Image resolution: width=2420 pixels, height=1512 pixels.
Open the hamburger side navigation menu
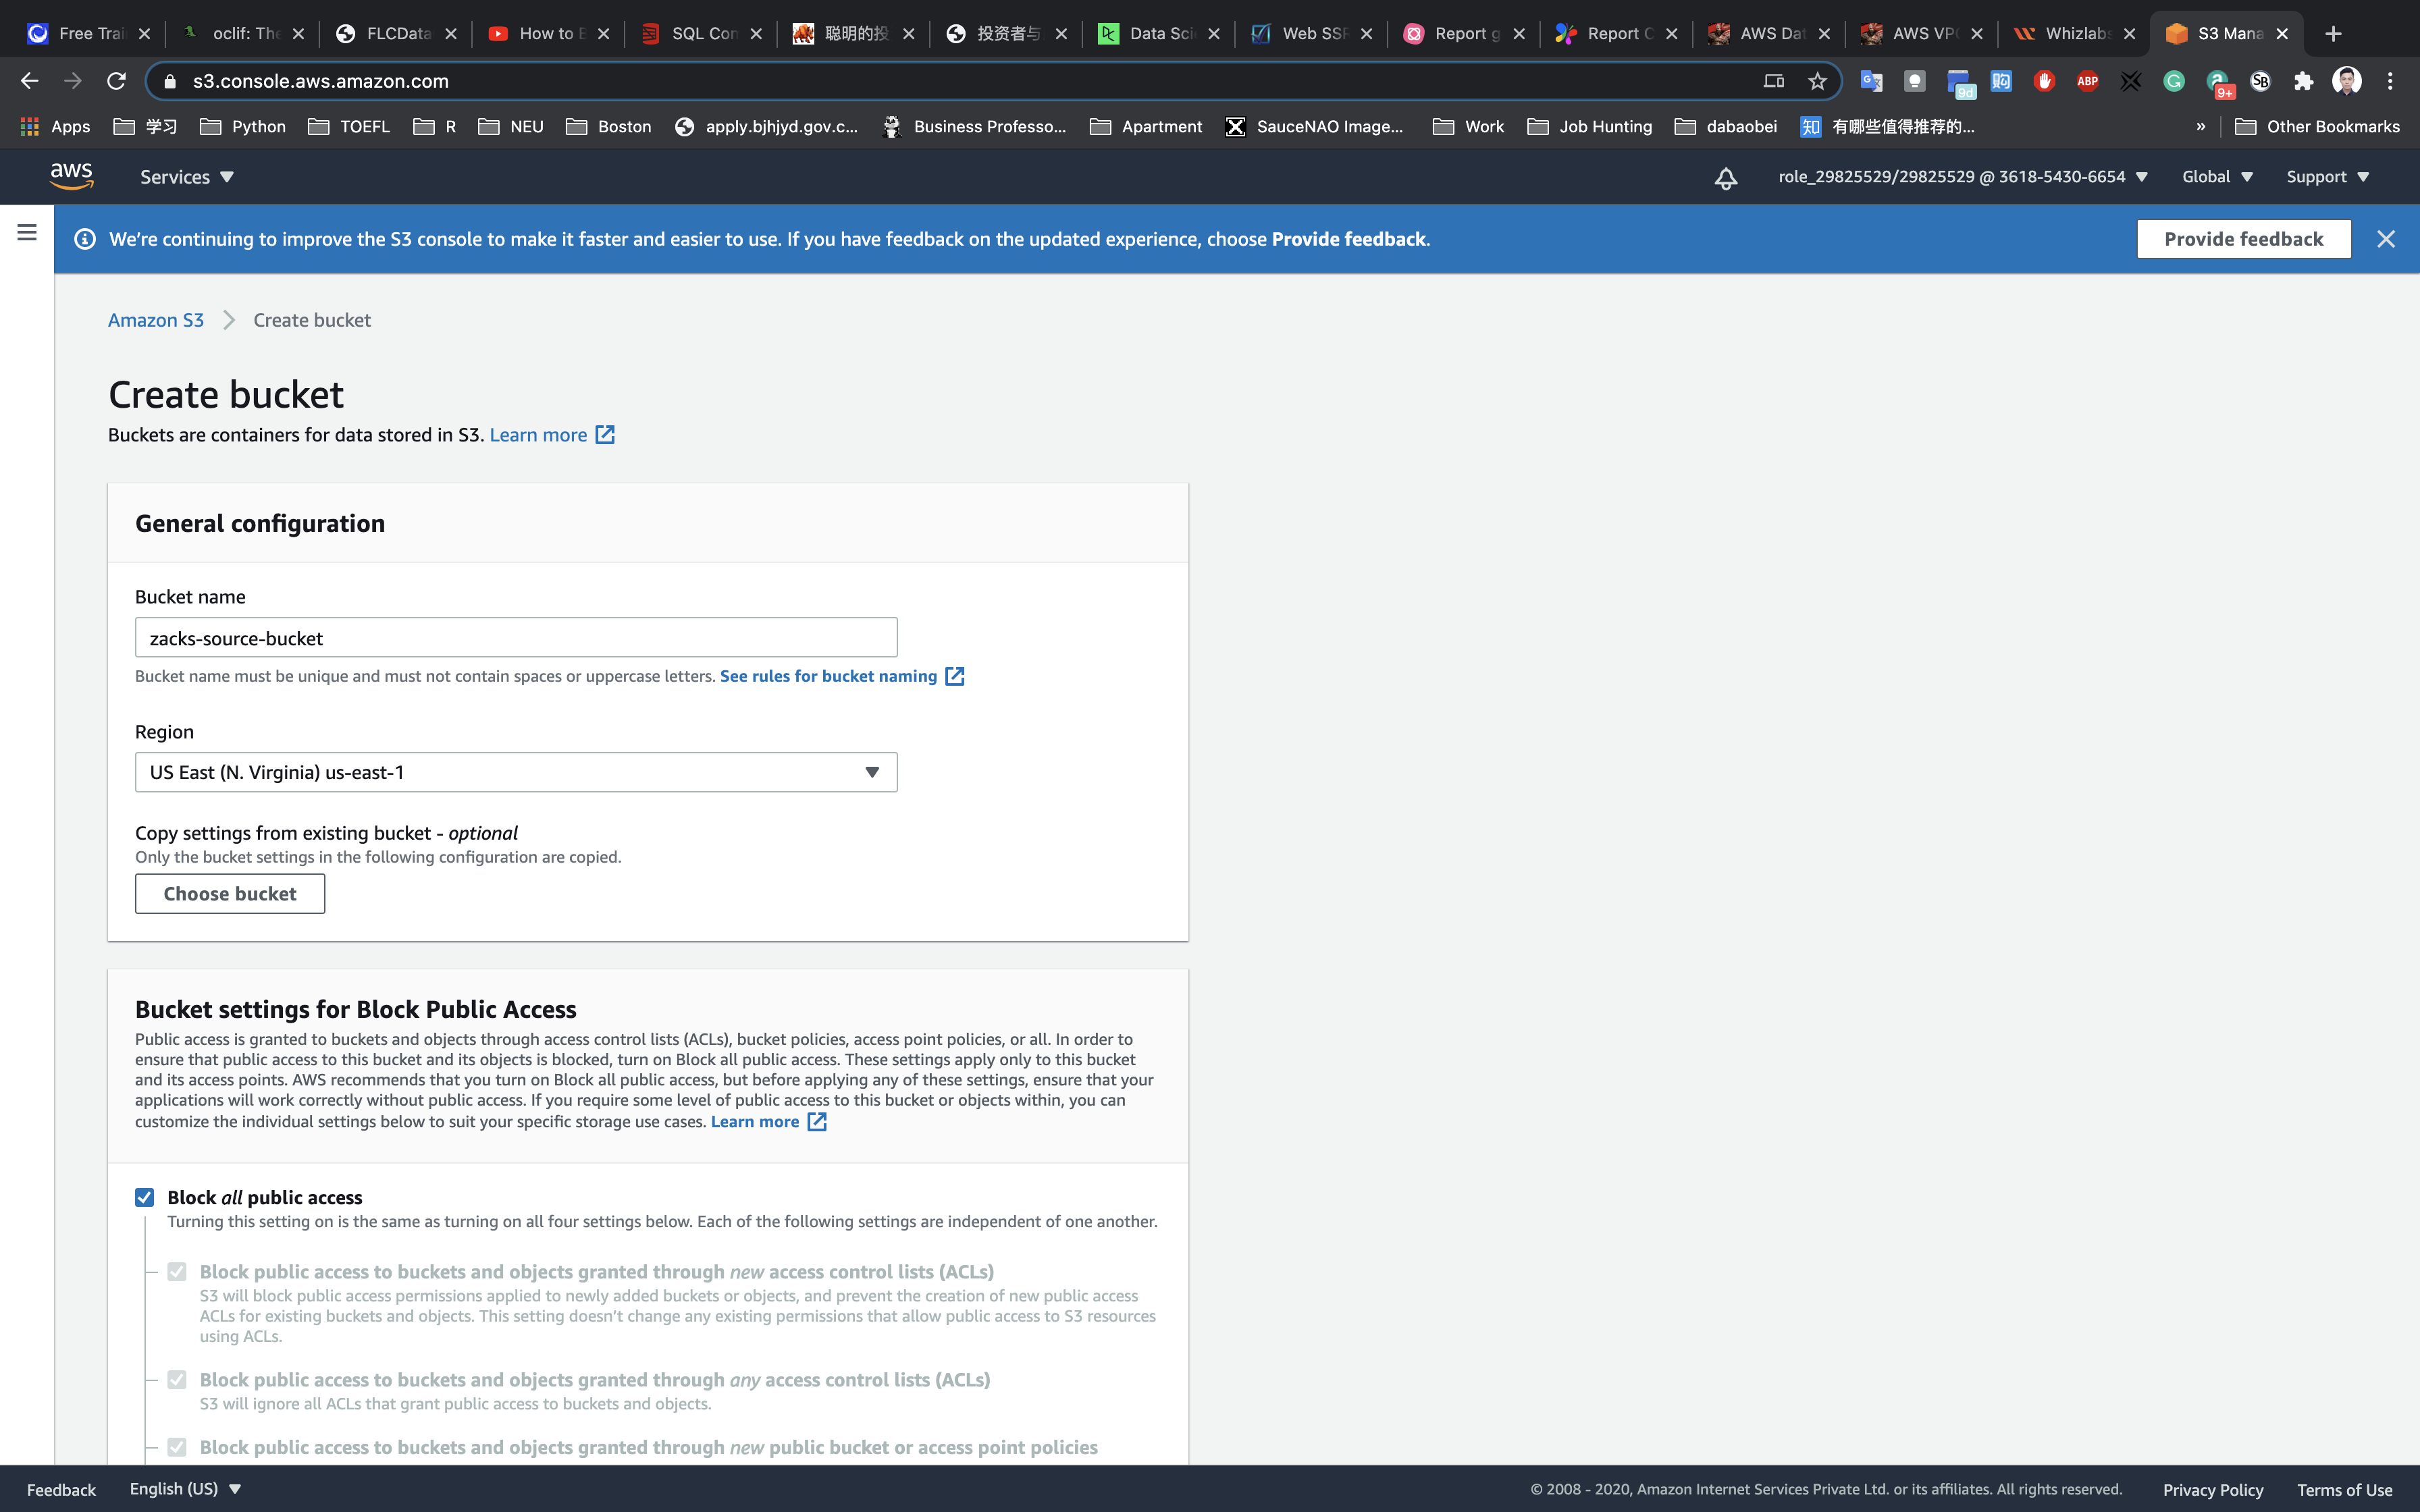[x=27, y=233]
